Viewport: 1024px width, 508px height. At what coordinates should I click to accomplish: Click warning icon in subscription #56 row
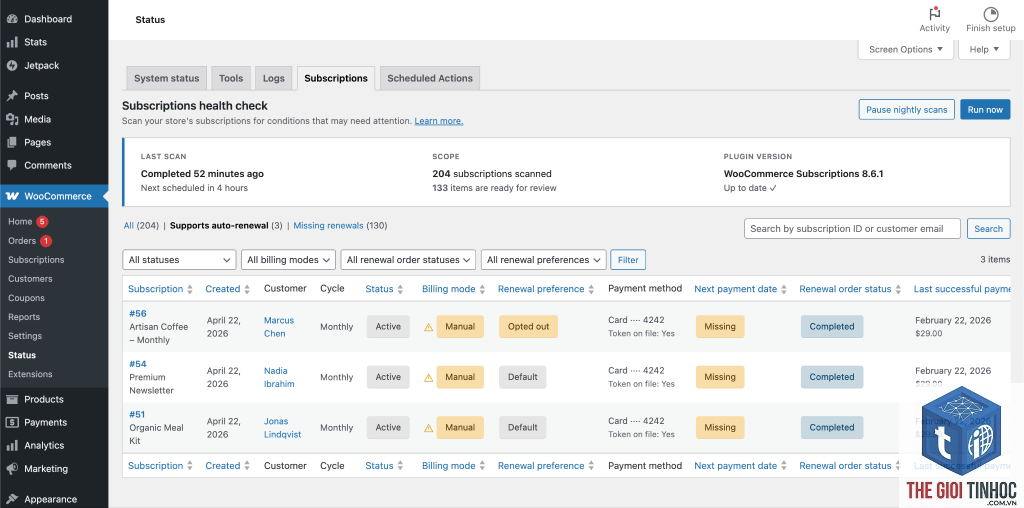pos(428,327)
